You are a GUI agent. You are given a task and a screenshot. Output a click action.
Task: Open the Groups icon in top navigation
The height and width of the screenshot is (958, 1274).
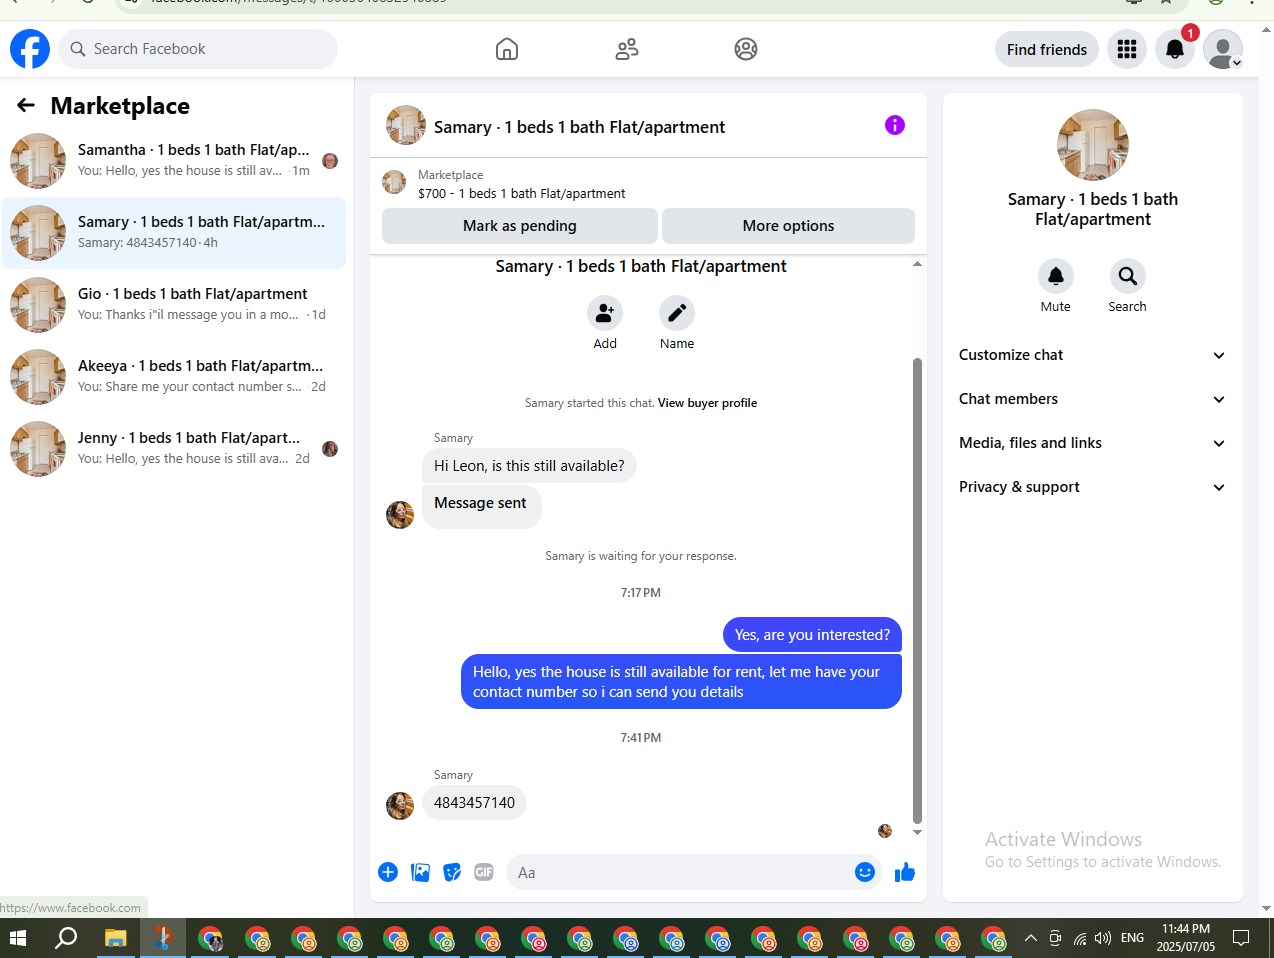tap(746, 49)
